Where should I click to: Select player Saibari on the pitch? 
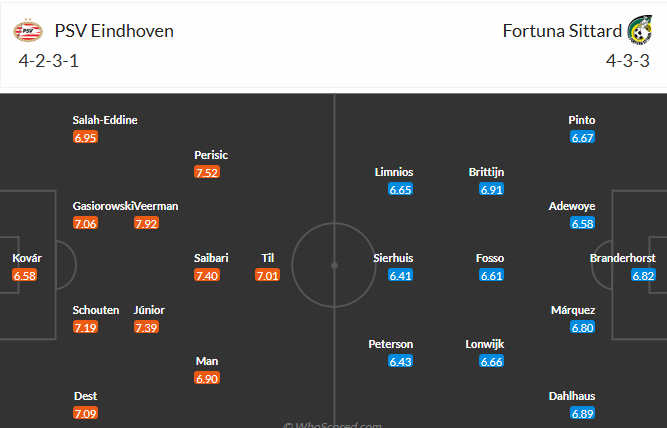pyautogui.click(x=211, y=258)
